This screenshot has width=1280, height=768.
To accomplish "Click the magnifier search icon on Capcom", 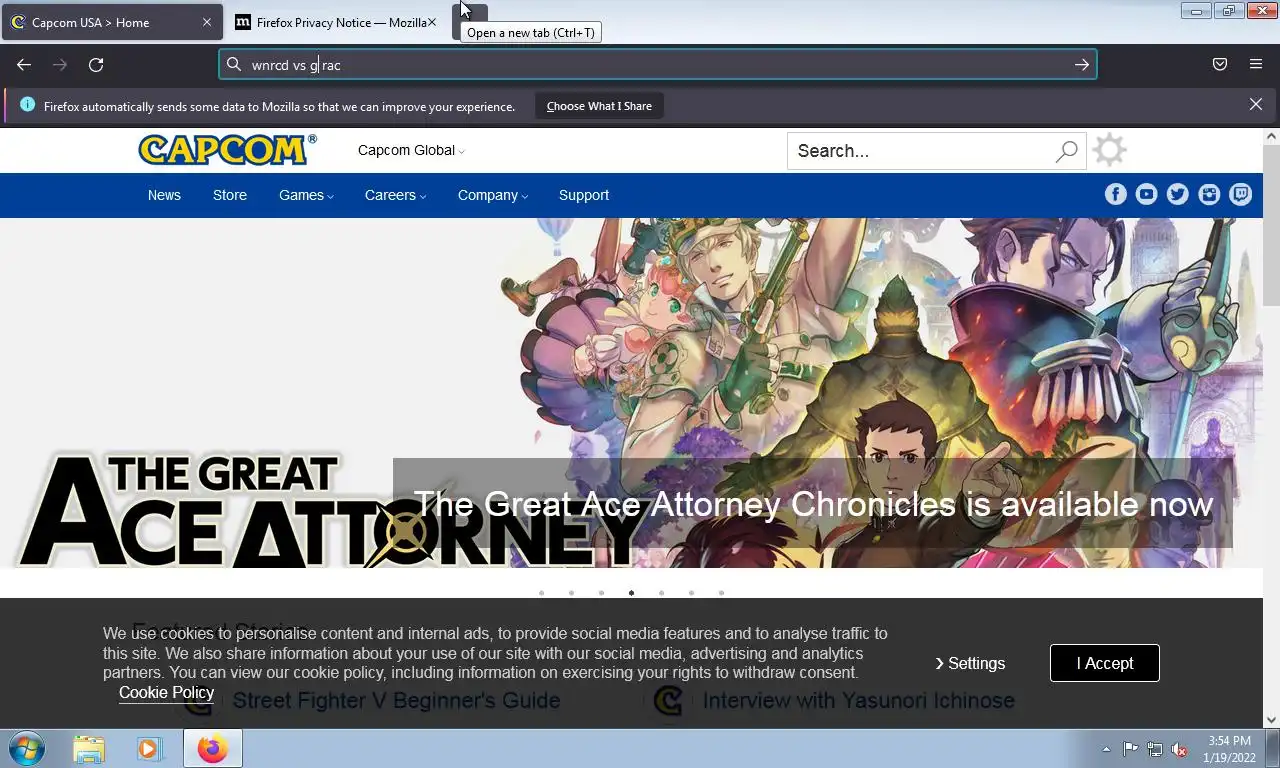I will click(x=1067, y=151).
